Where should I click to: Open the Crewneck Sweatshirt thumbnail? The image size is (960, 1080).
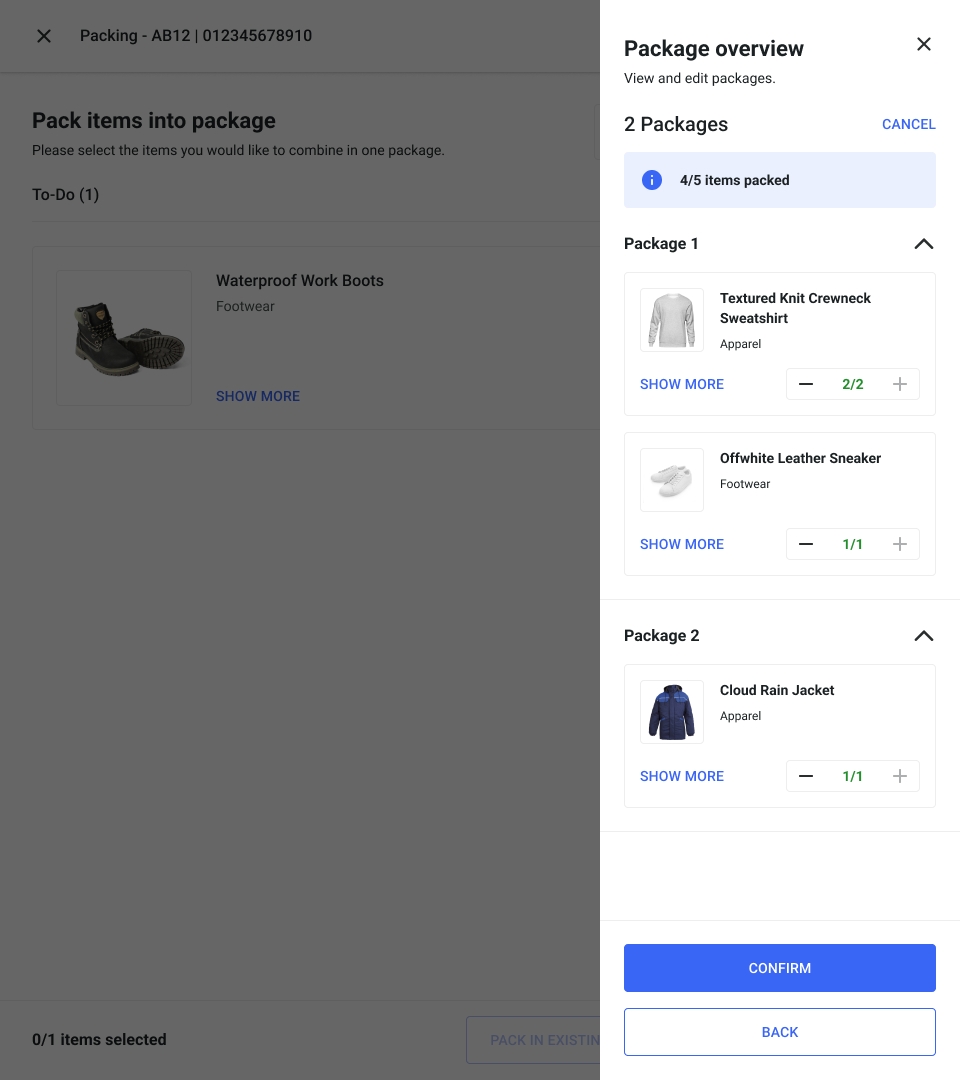(672, 320)
